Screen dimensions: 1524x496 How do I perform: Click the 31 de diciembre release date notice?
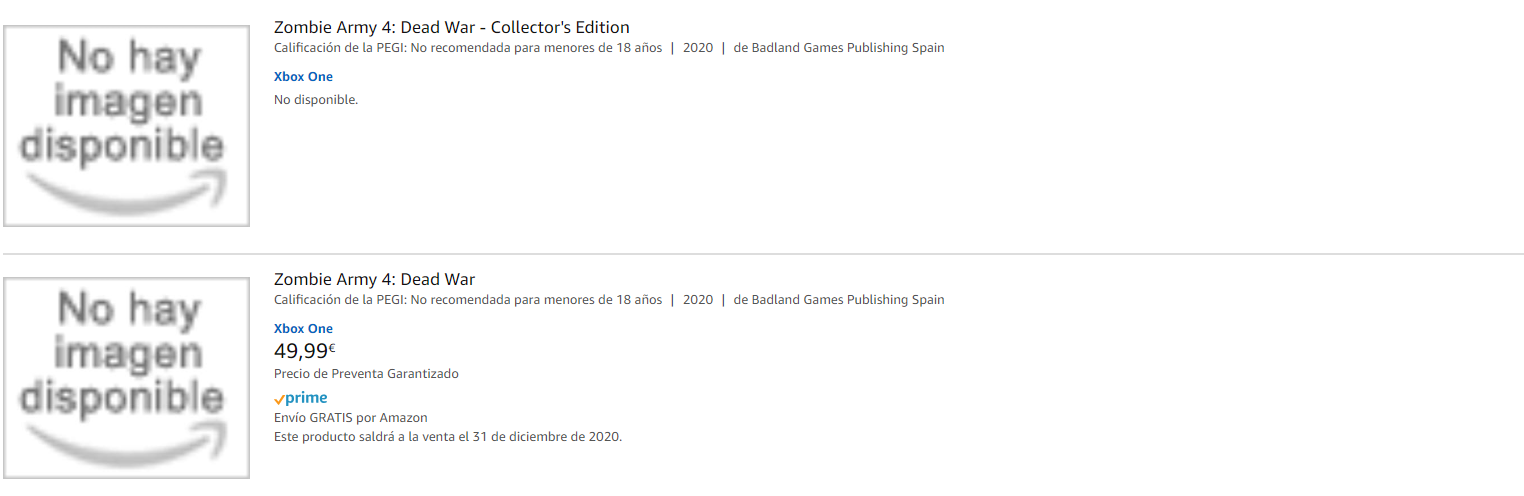click(447, 437)
